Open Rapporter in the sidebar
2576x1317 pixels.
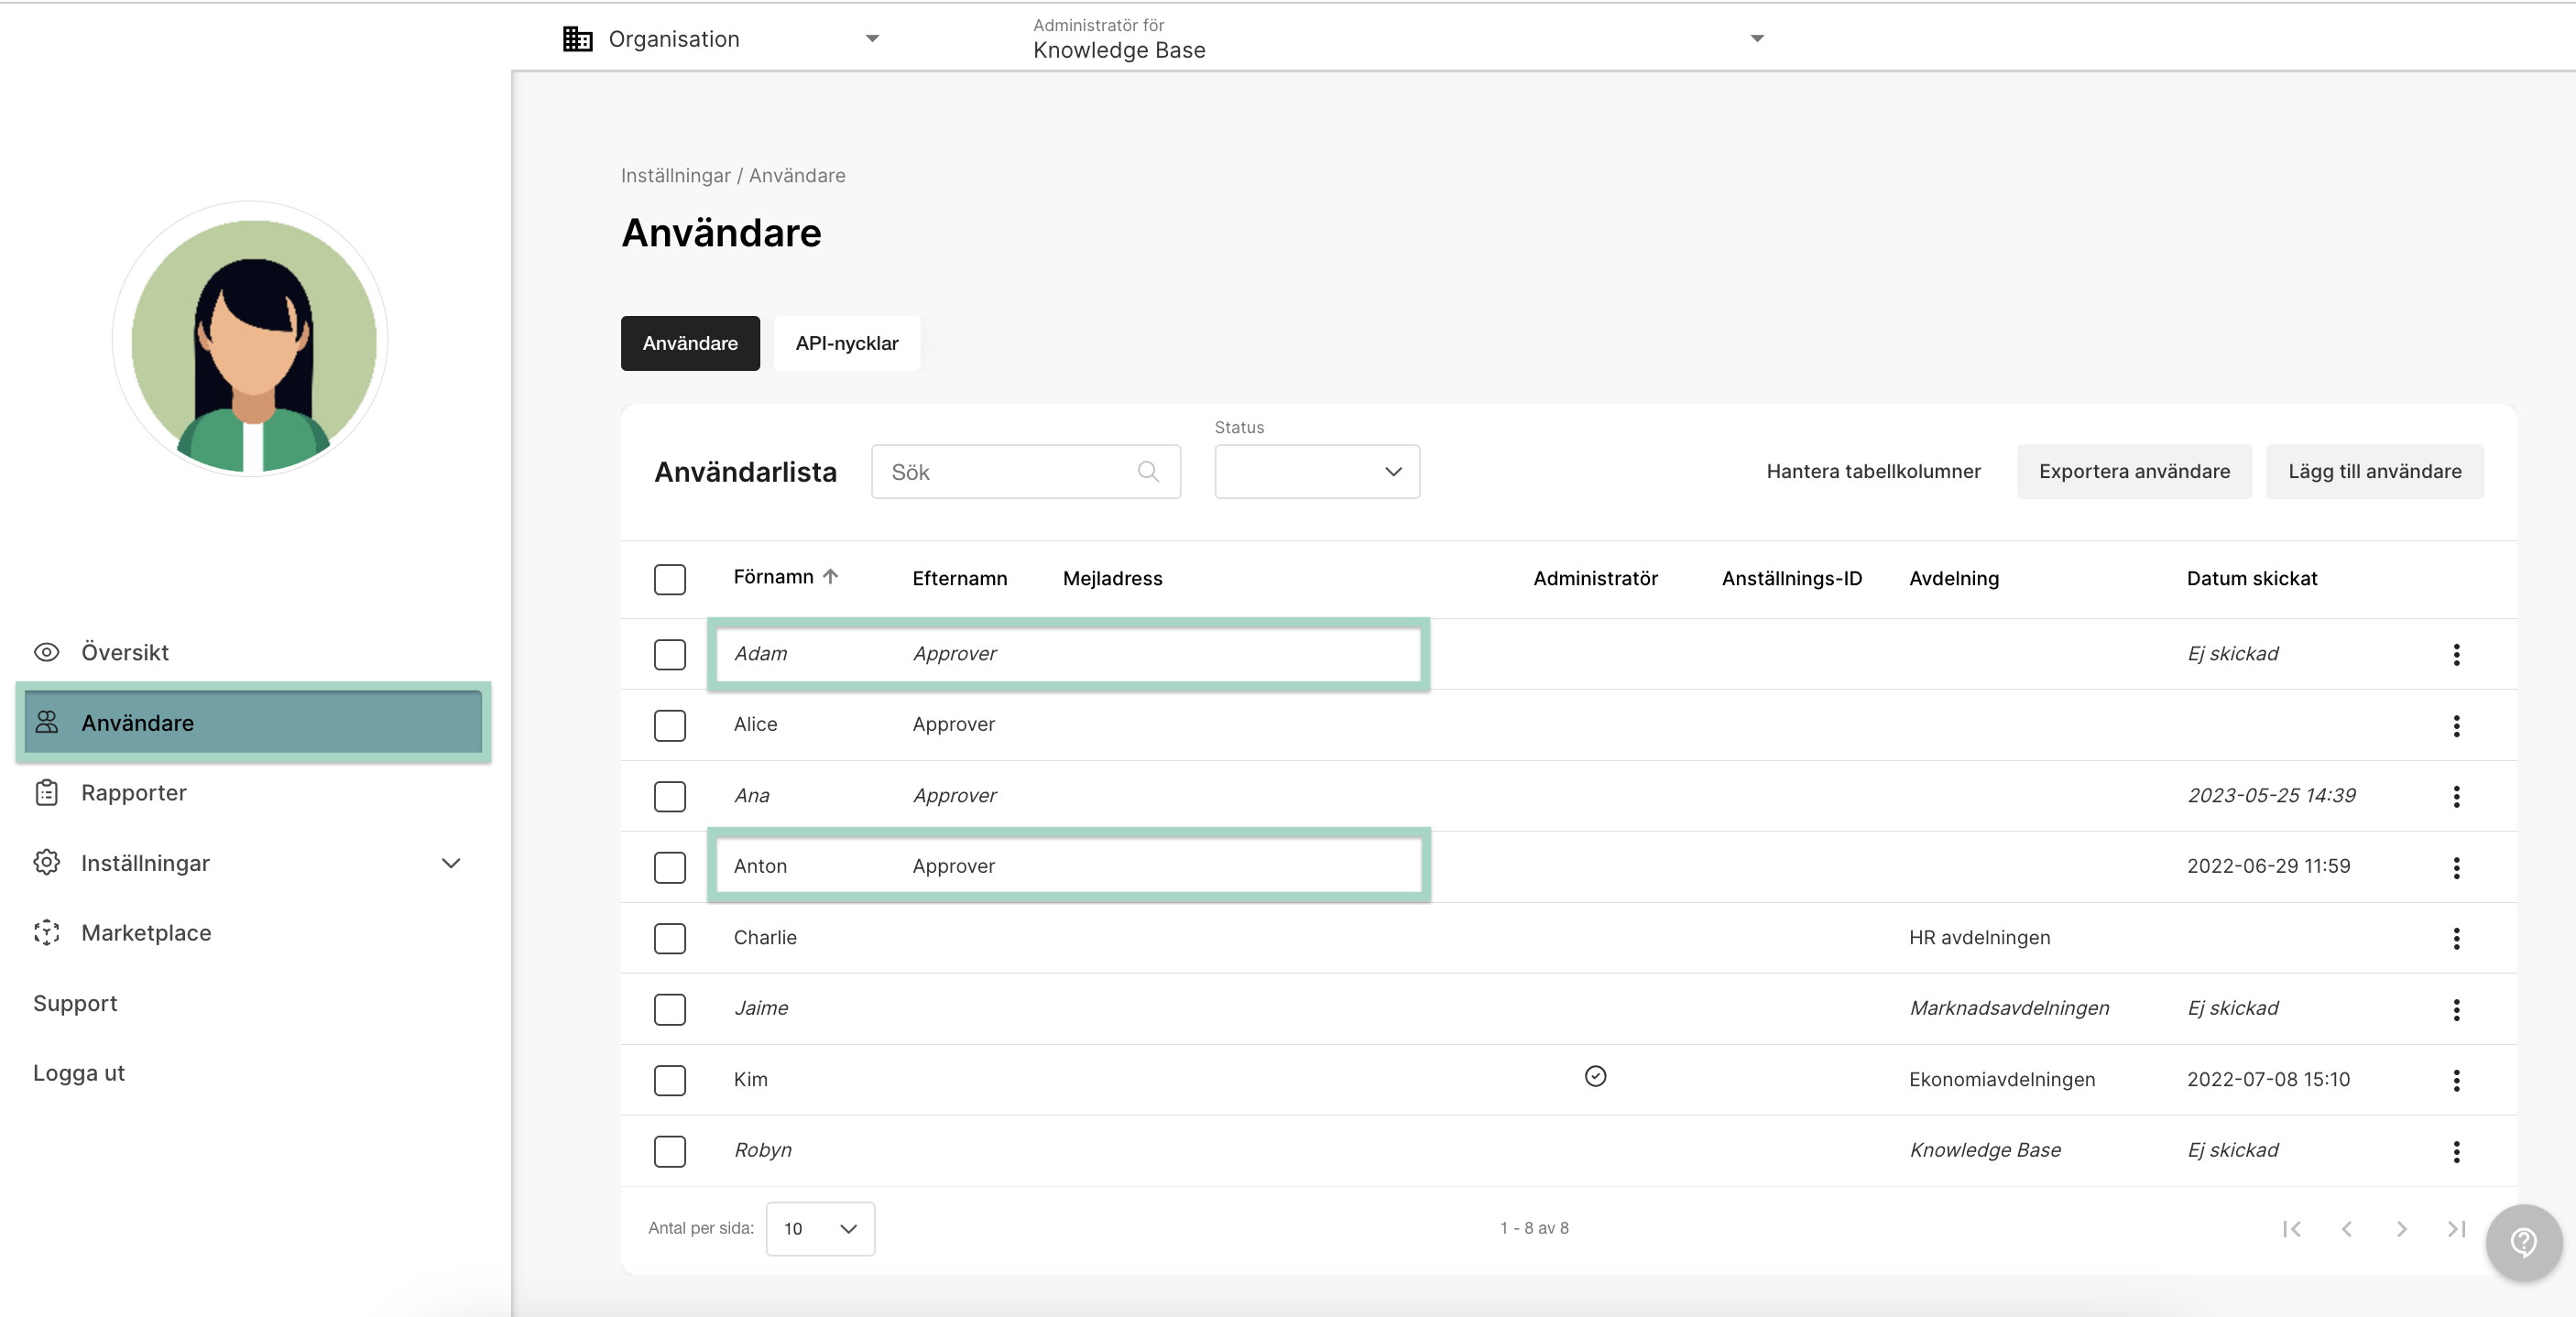point(133,792)
